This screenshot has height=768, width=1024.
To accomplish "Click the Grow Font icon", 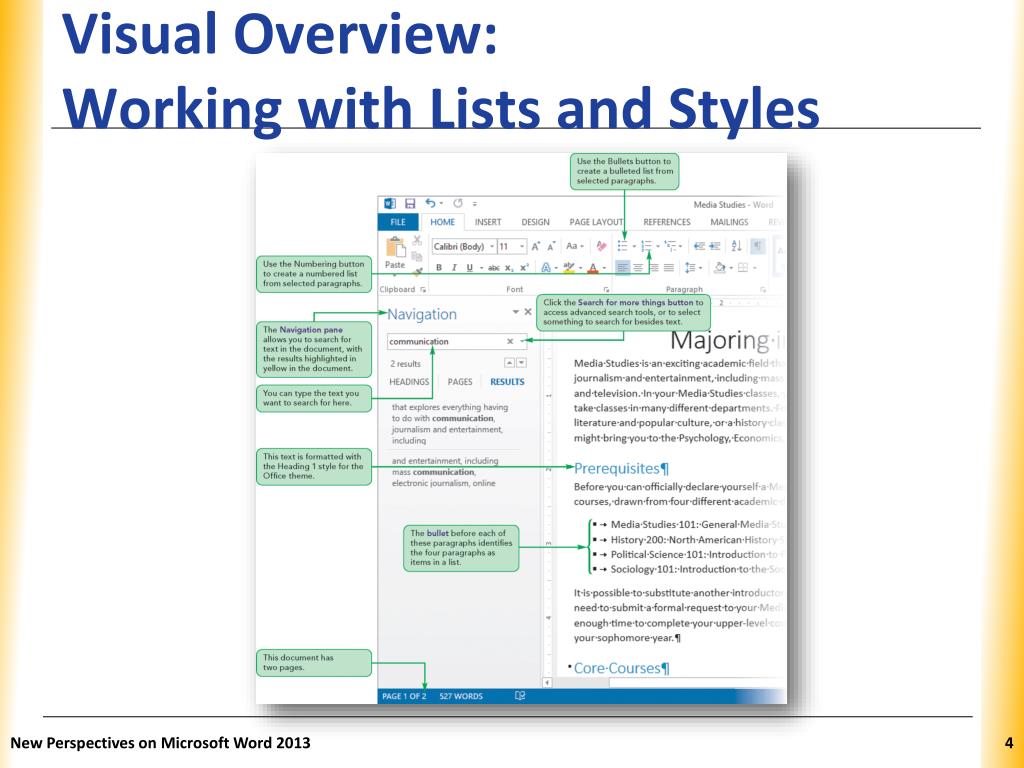I will (x=536, y=246).
